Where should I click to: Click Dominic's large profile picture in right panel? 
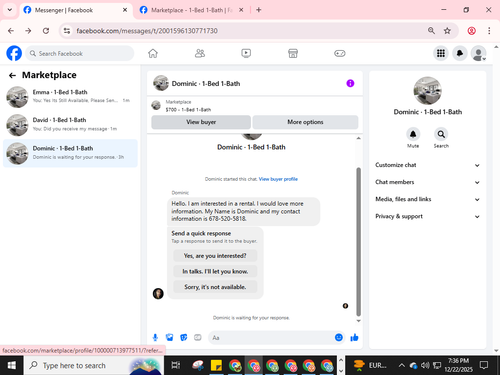tap(427, 91)
